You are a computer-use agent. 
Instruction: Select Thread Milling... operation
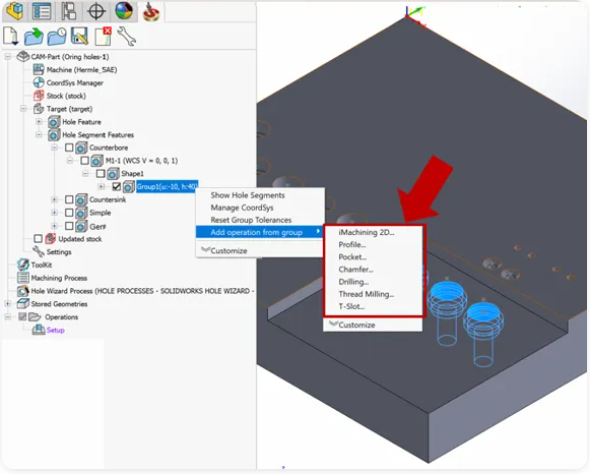click(x=366, y=294)
